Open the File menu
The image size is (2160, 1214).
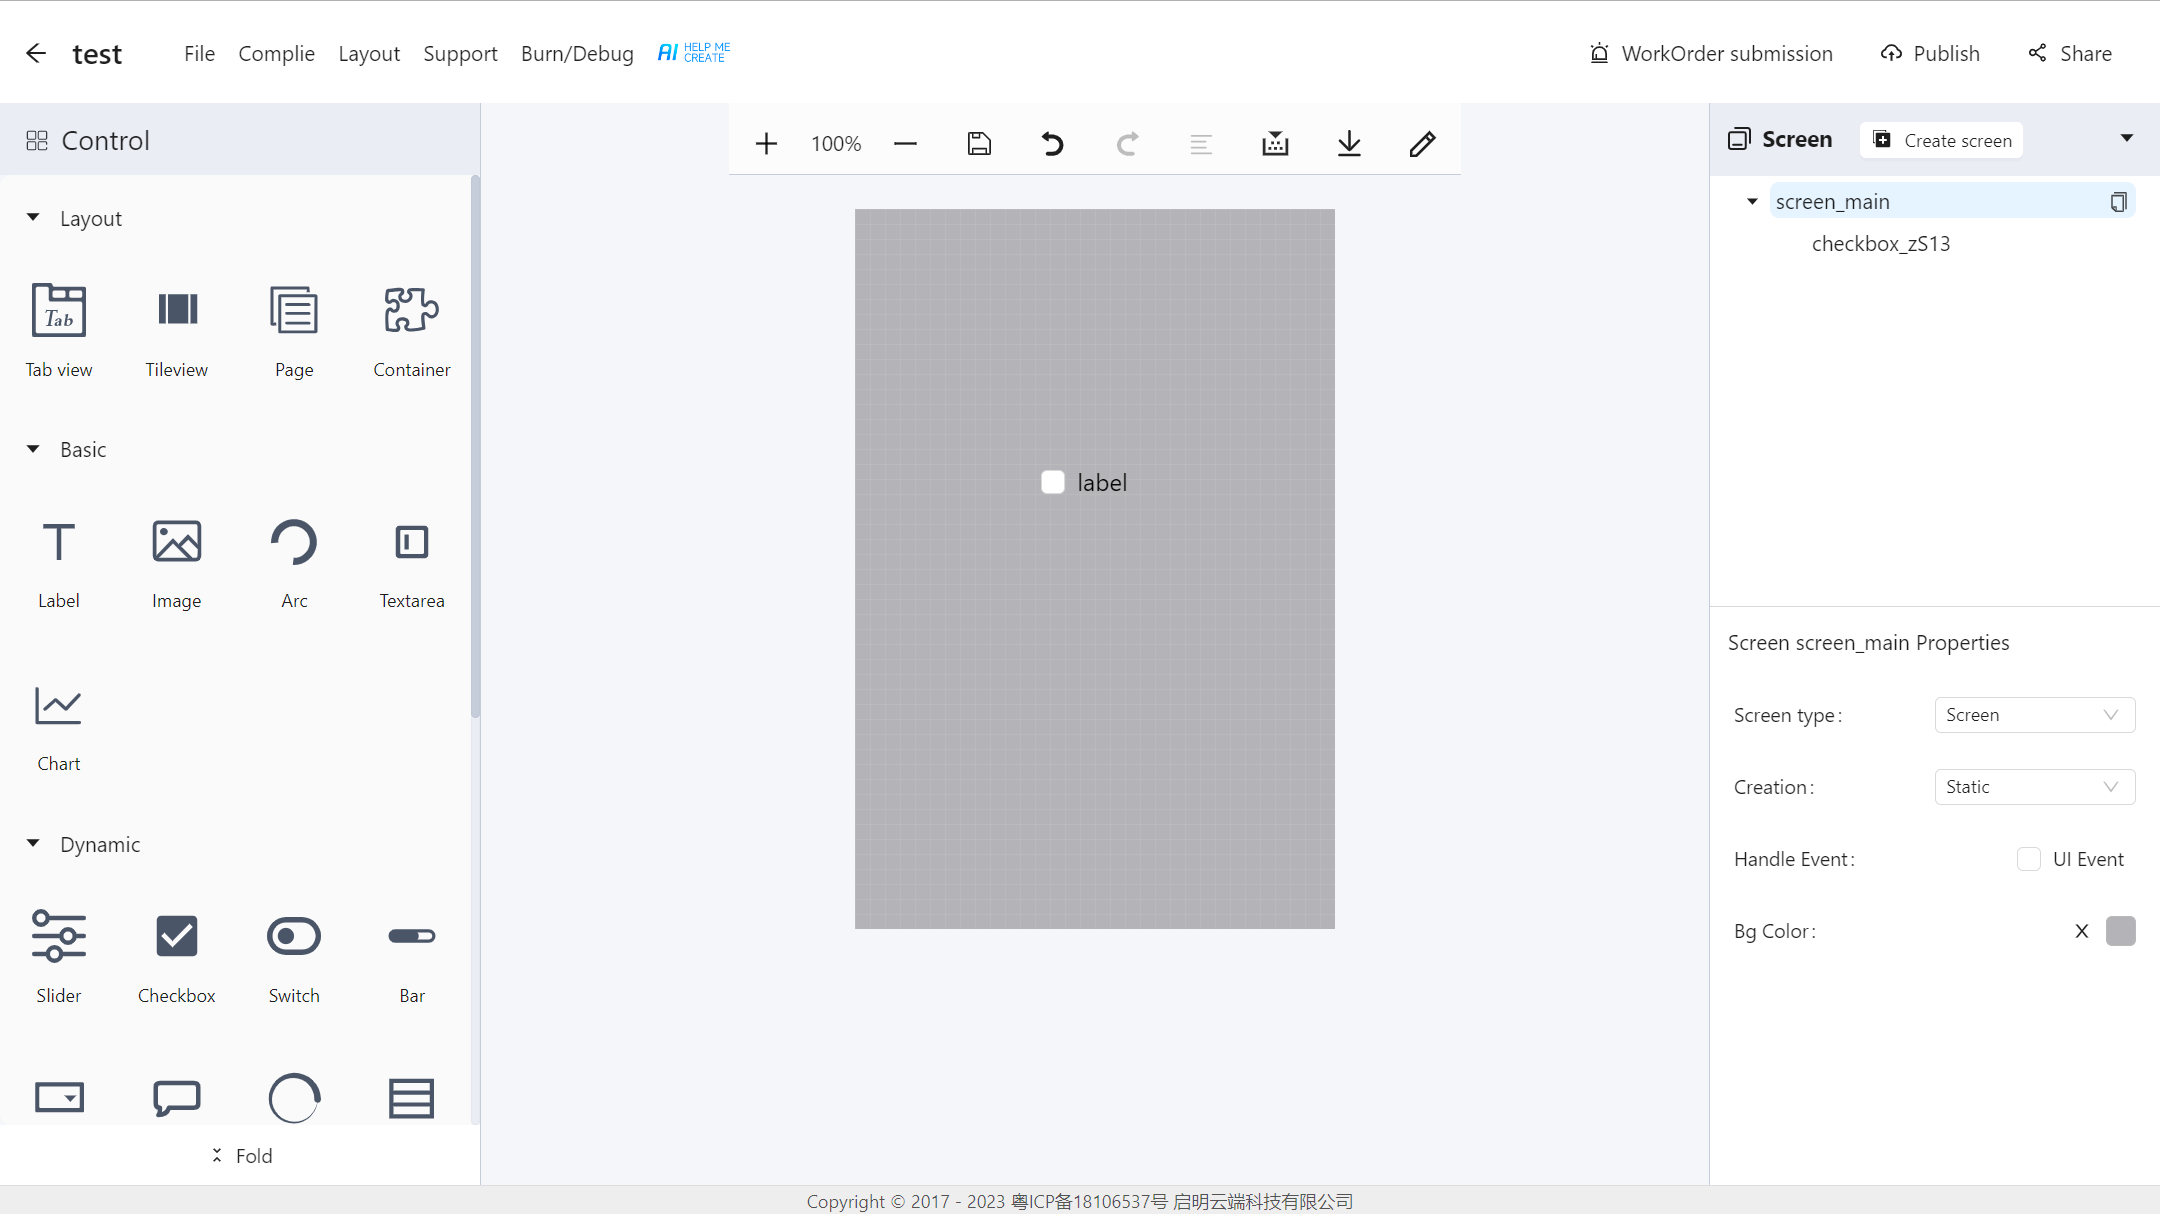(199, 53)
